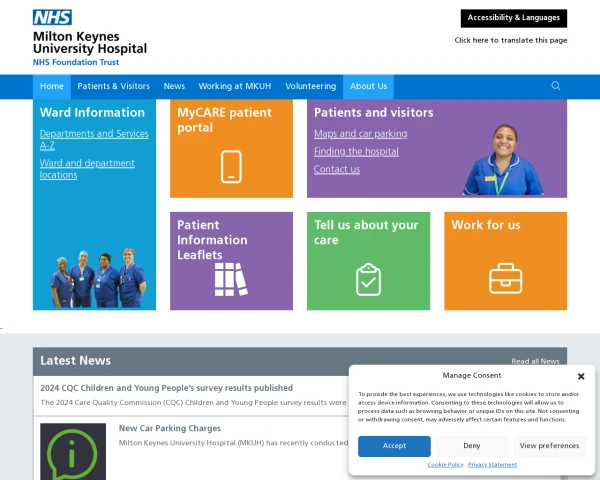600x480 pixels.
Task: Click the staff group photo in Ward Information
Action: pos(98,278)
